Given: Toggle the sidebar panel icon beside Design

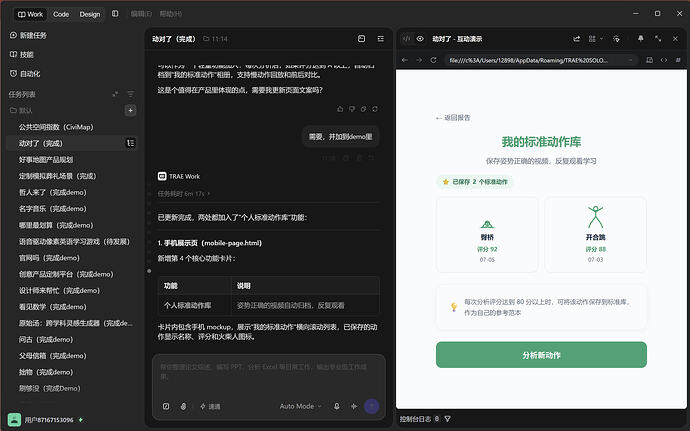Looking at the screenshot, I should click(x=115, y=14).
